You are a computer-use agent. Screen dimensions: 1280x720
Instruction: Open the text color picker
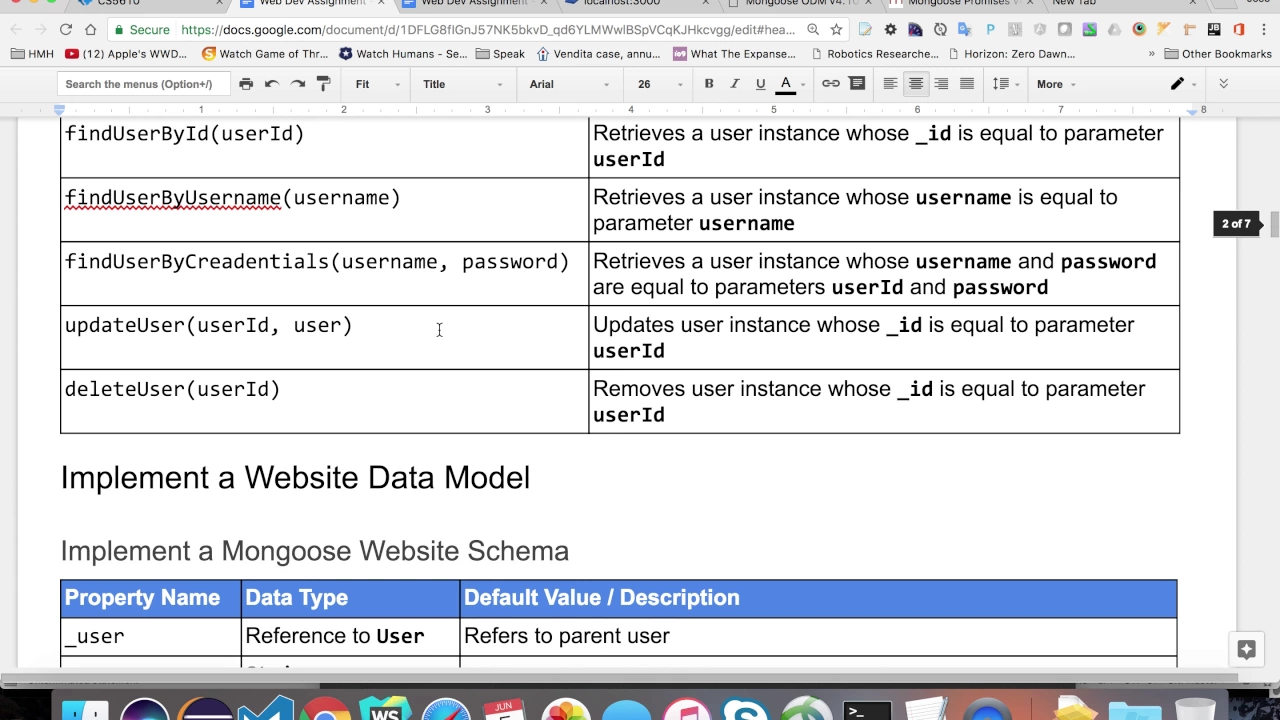click(790, 84)
